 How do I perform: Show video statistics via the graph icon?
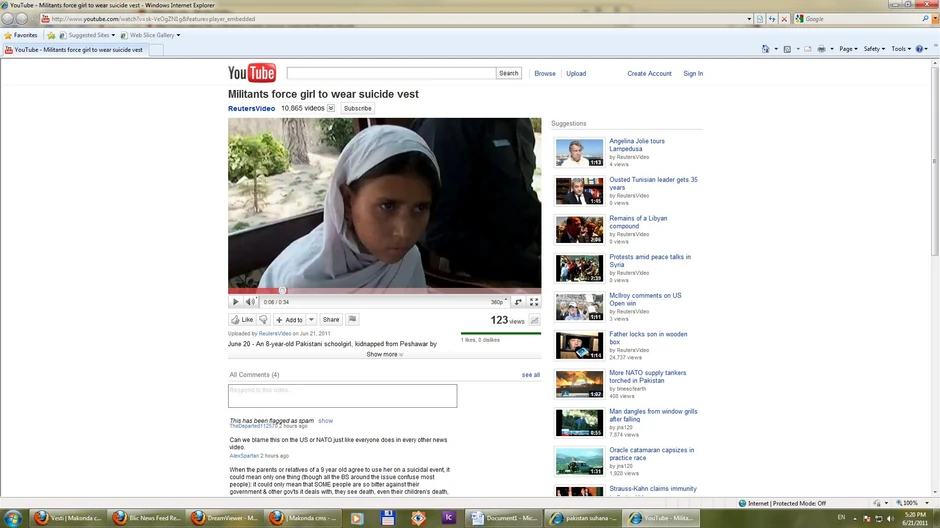(x=534, y=321)
